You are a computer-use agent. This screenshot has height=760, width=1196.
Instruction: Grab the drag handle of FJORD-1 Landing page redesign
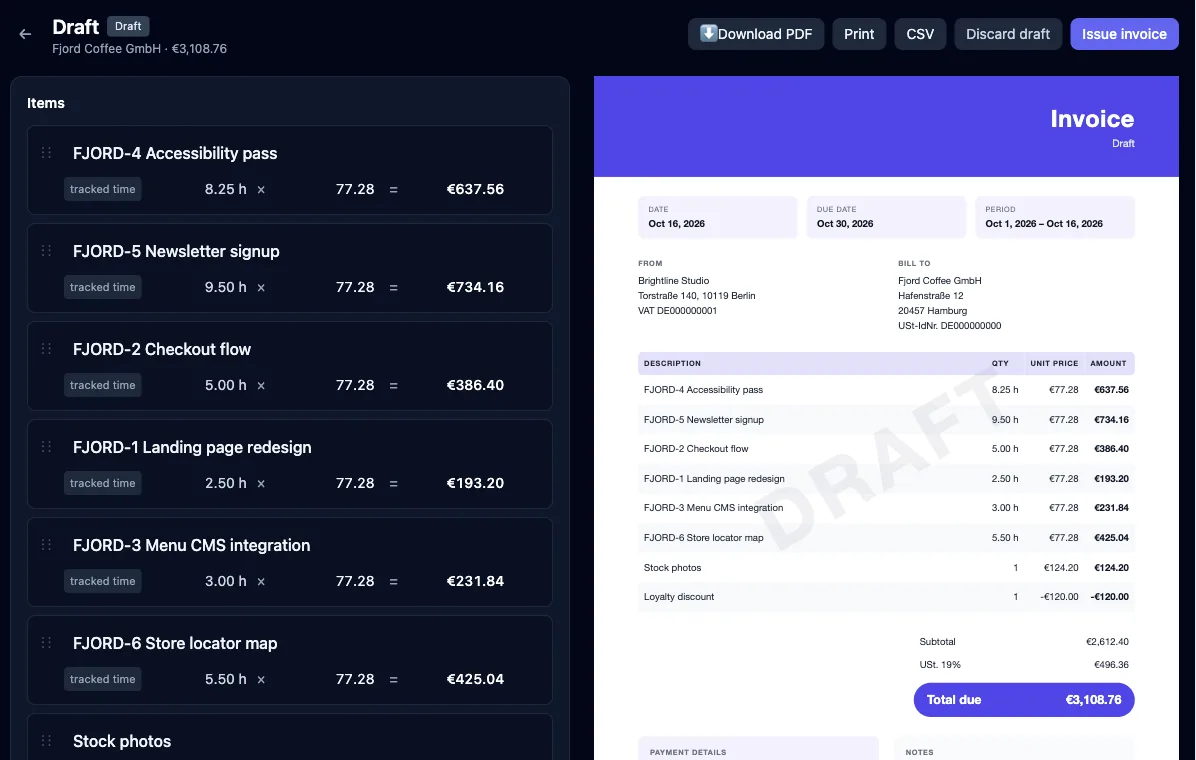point(47,446)
